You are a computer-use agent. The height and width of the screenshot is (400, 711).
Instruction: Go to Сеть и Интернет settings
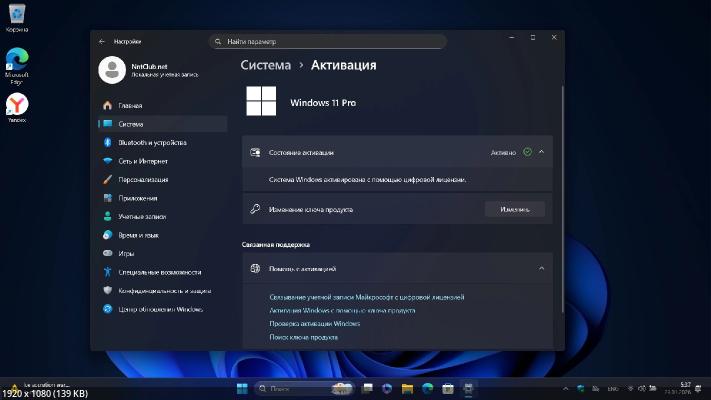[143, 161]
